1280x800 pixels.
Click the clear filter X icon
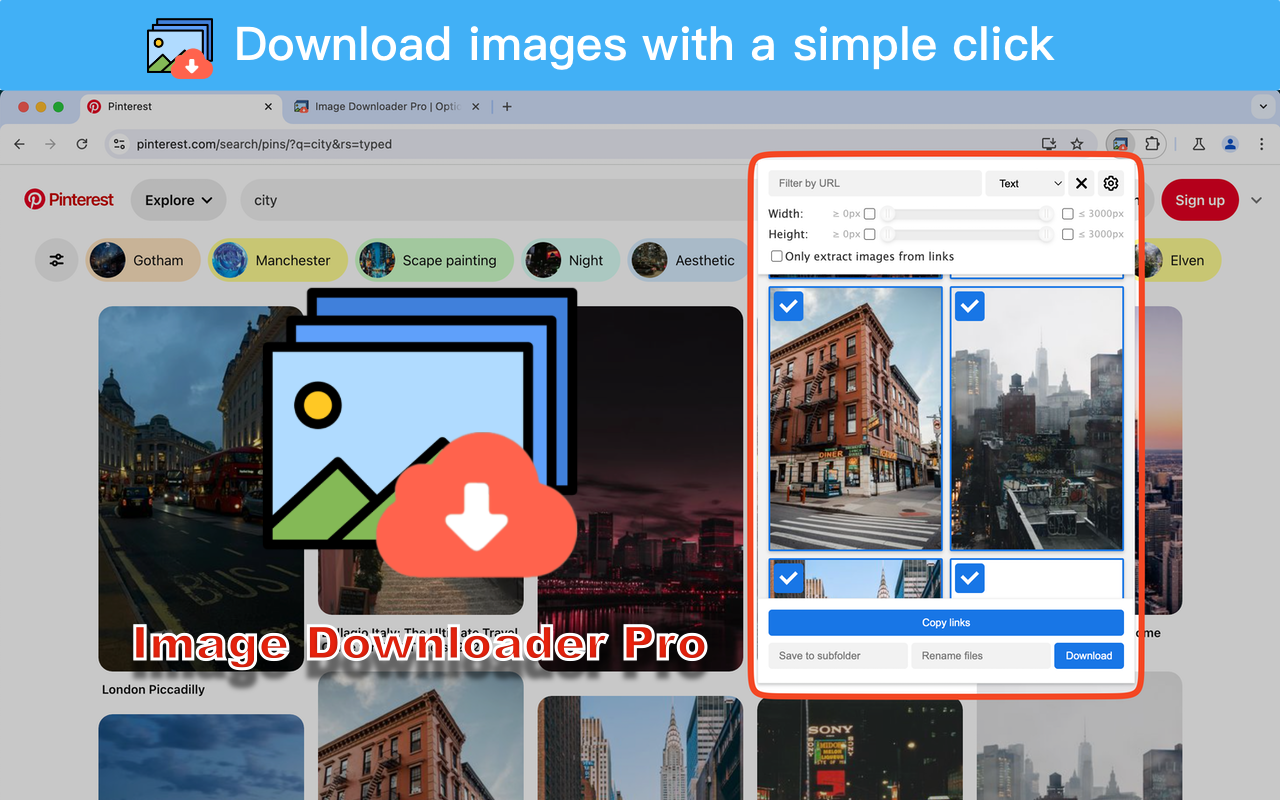point(1081,183)
